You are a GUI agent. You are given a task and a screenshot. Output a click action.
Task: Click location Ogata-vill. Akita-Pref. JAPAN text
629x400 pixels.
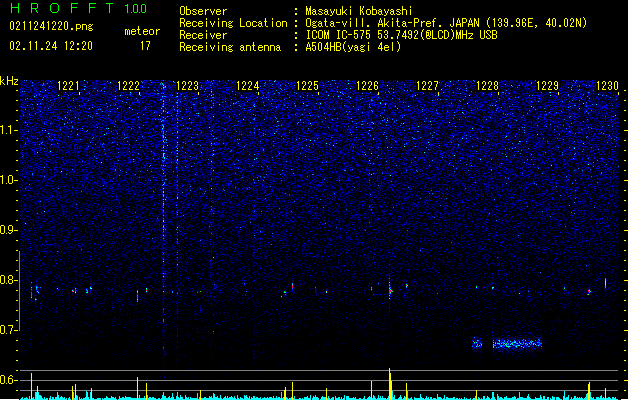point(446,23)
